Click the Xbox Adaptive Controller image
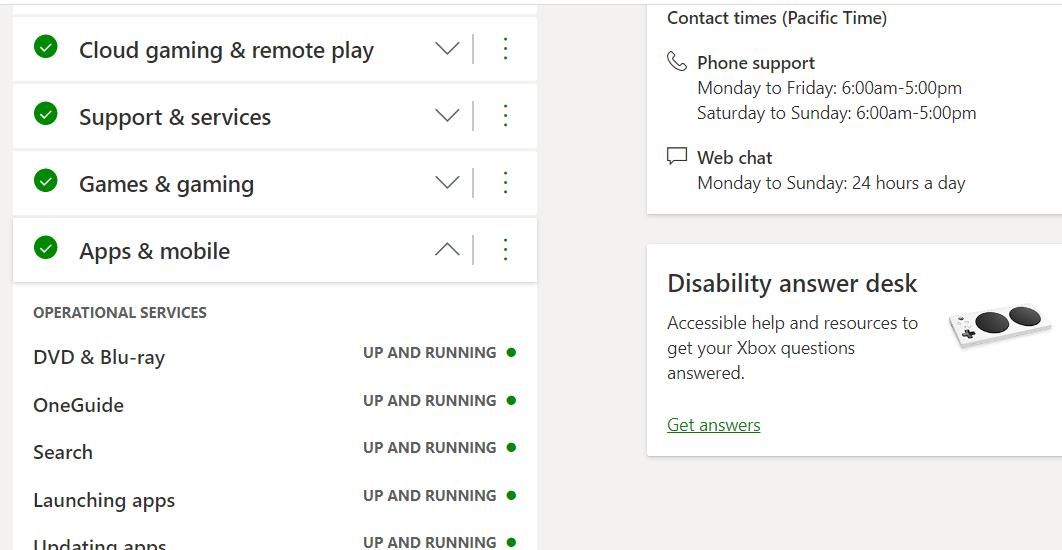The width and height of the screenshot is (1062, 550). pyautogui.click(x=1000, y=325)
